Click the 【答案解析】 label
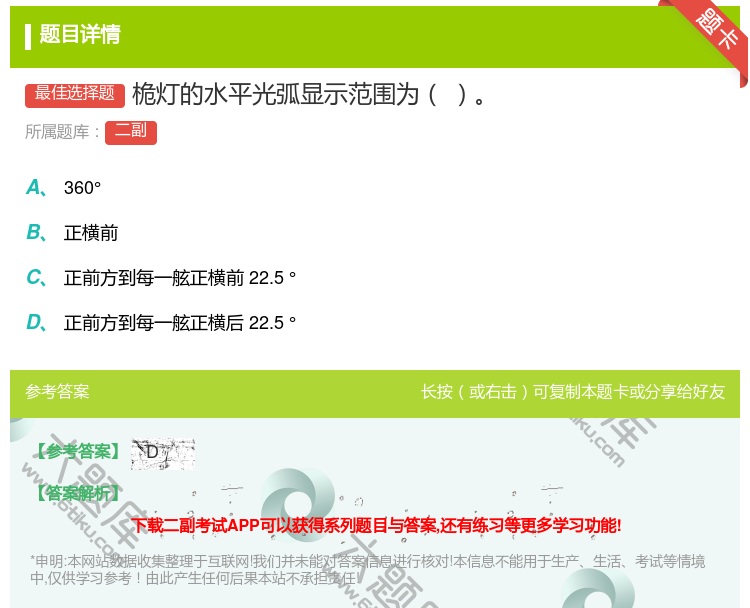 point(78,493)
